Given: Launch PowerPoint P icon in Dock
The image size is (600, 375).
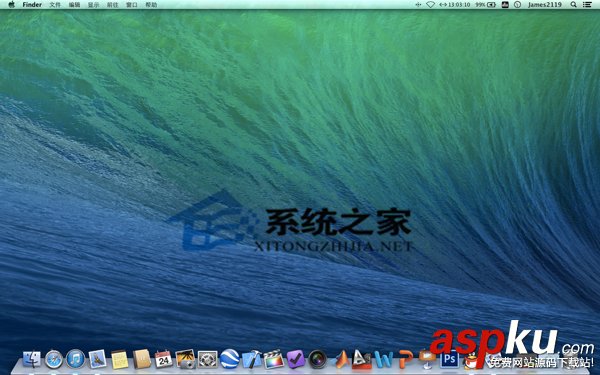Looking at the screenshot, I should coord(406,359).
